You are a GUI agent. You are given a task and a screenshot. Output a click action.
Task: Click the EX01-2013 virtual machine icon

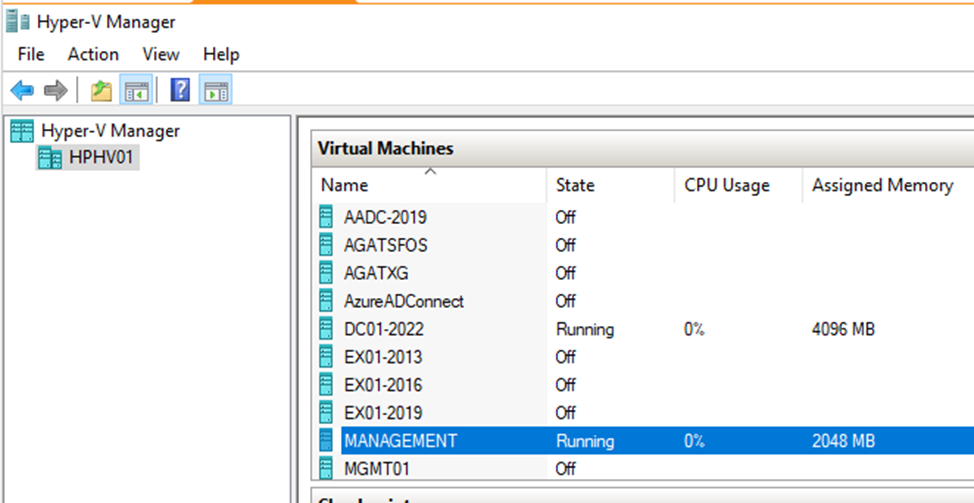[x=326, y=357]
